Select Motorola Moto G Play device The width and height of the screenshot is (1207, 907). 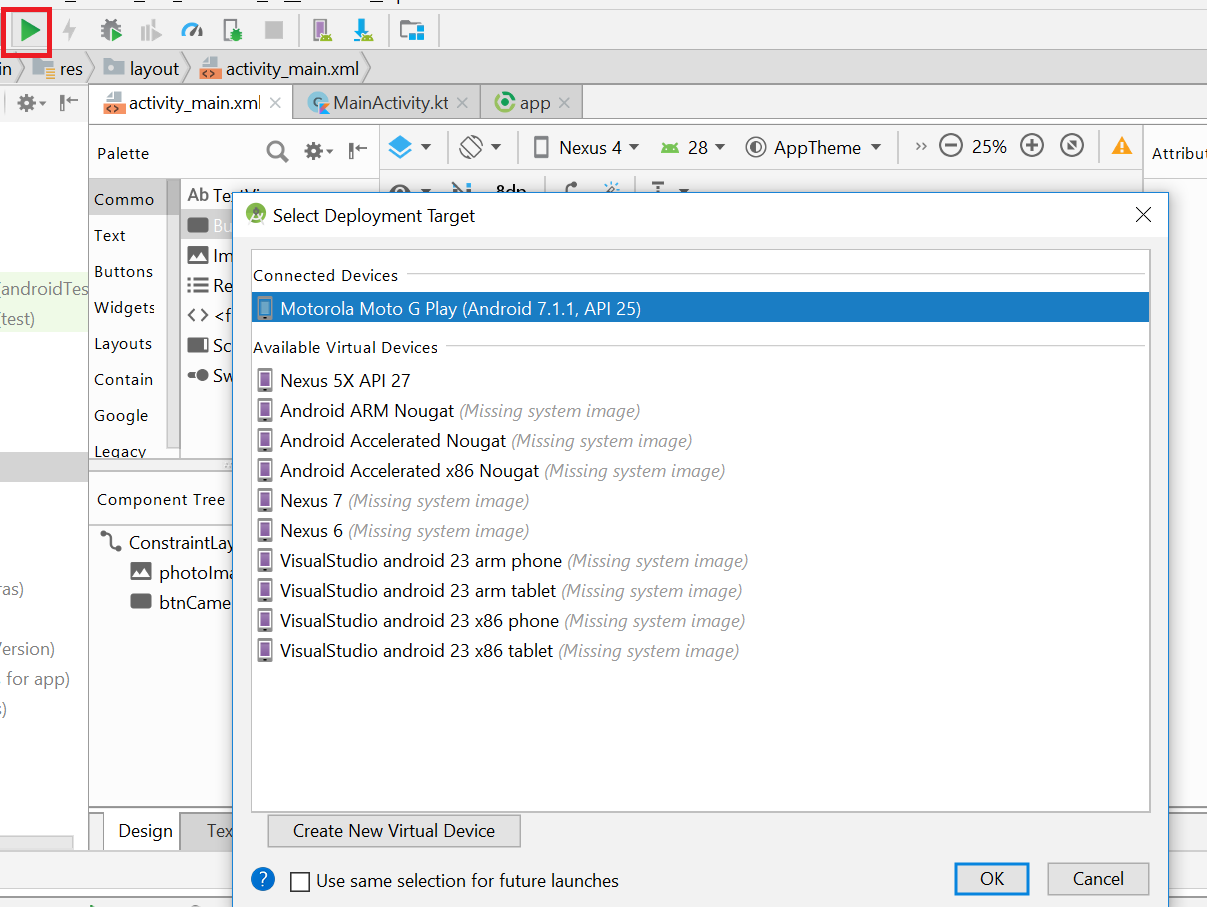coord(700,308)
